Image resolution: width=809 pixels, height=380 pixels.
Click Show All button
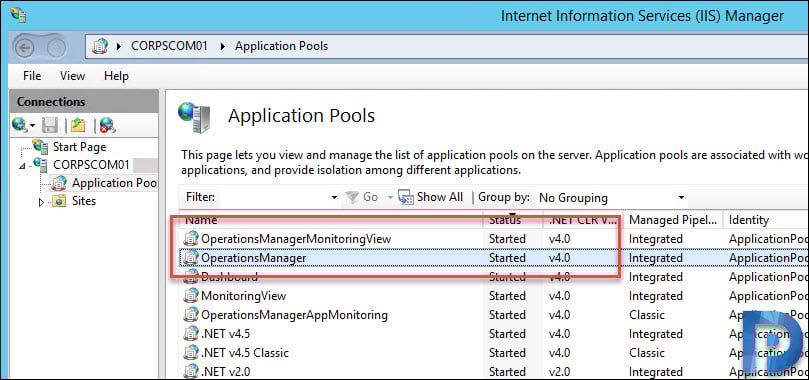coord(431,197)
